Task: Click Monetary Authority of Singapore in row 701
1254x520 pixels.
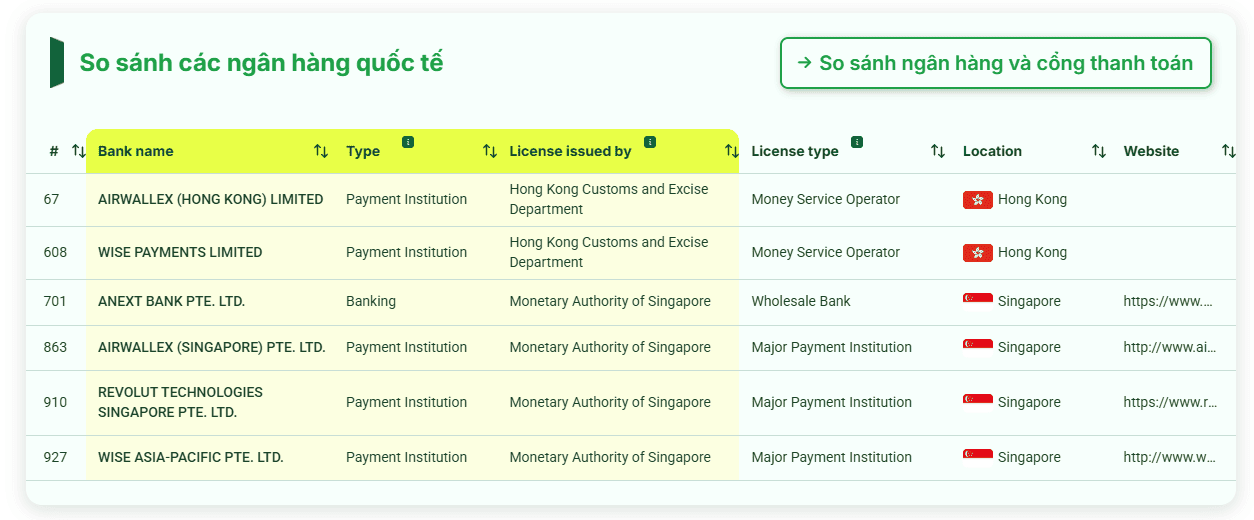Action: [x=610, y=301]
